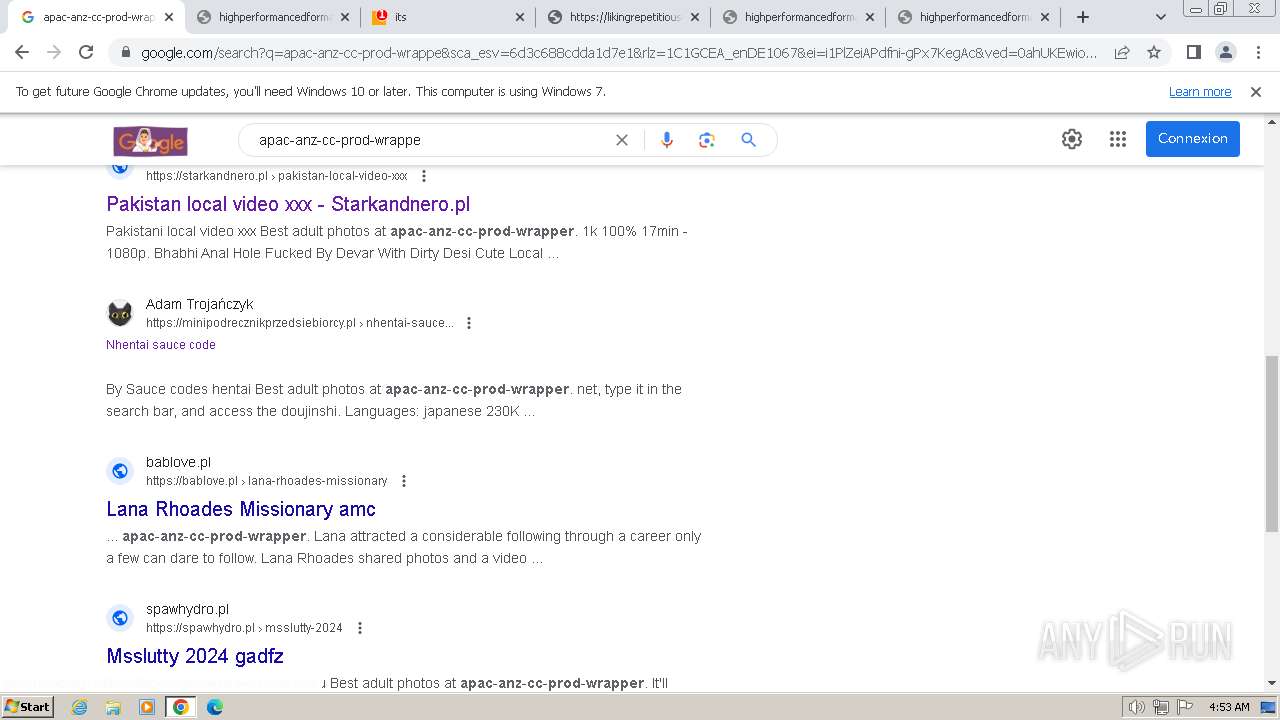Open the Chrome profile avatar menu
Viewport: 1280px width, 720px height.
pos(1225,52)
